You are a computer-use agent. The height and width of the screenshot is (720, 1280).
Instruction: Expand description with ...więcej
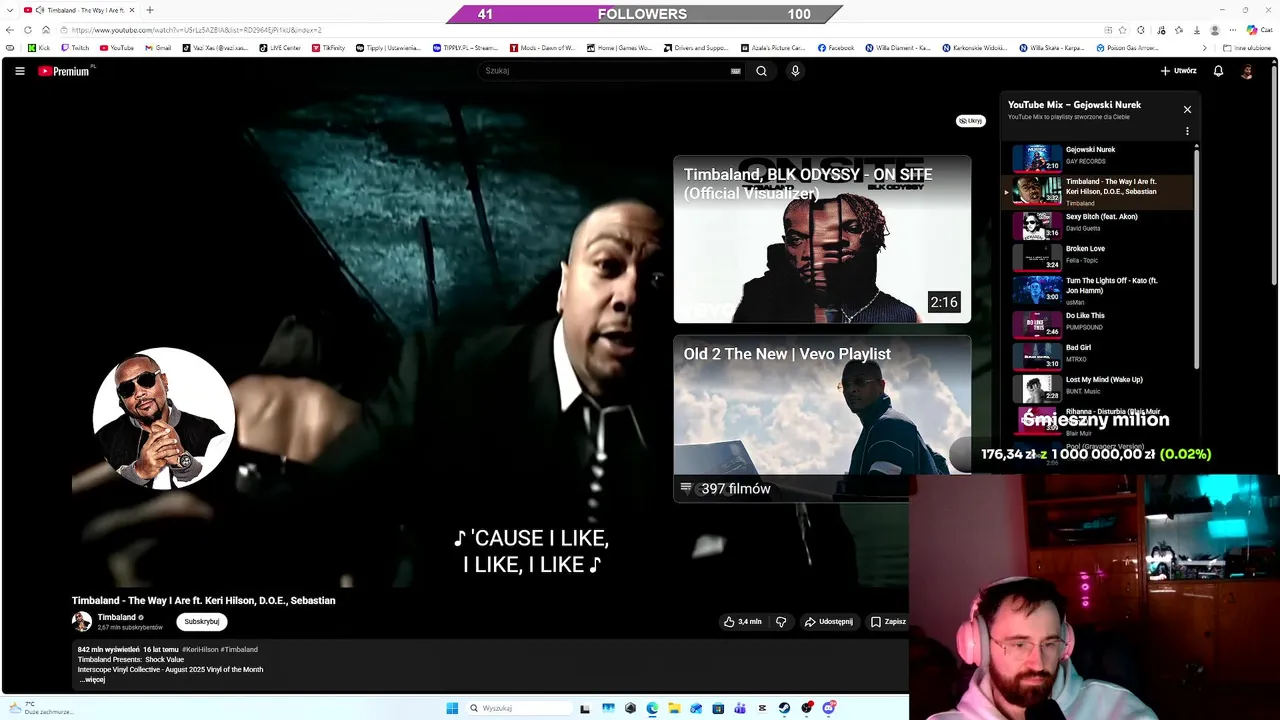92,679
